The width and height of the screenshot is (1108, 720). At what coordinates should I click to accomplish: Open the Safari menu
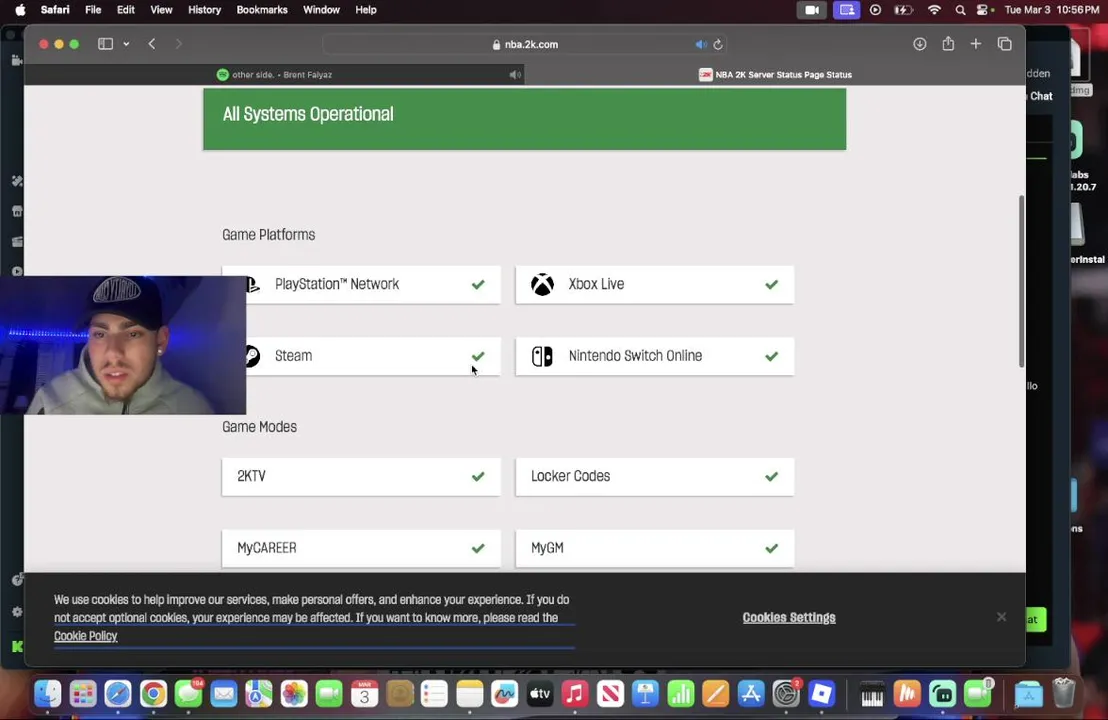pyautogui.click(x=55, y=10)
